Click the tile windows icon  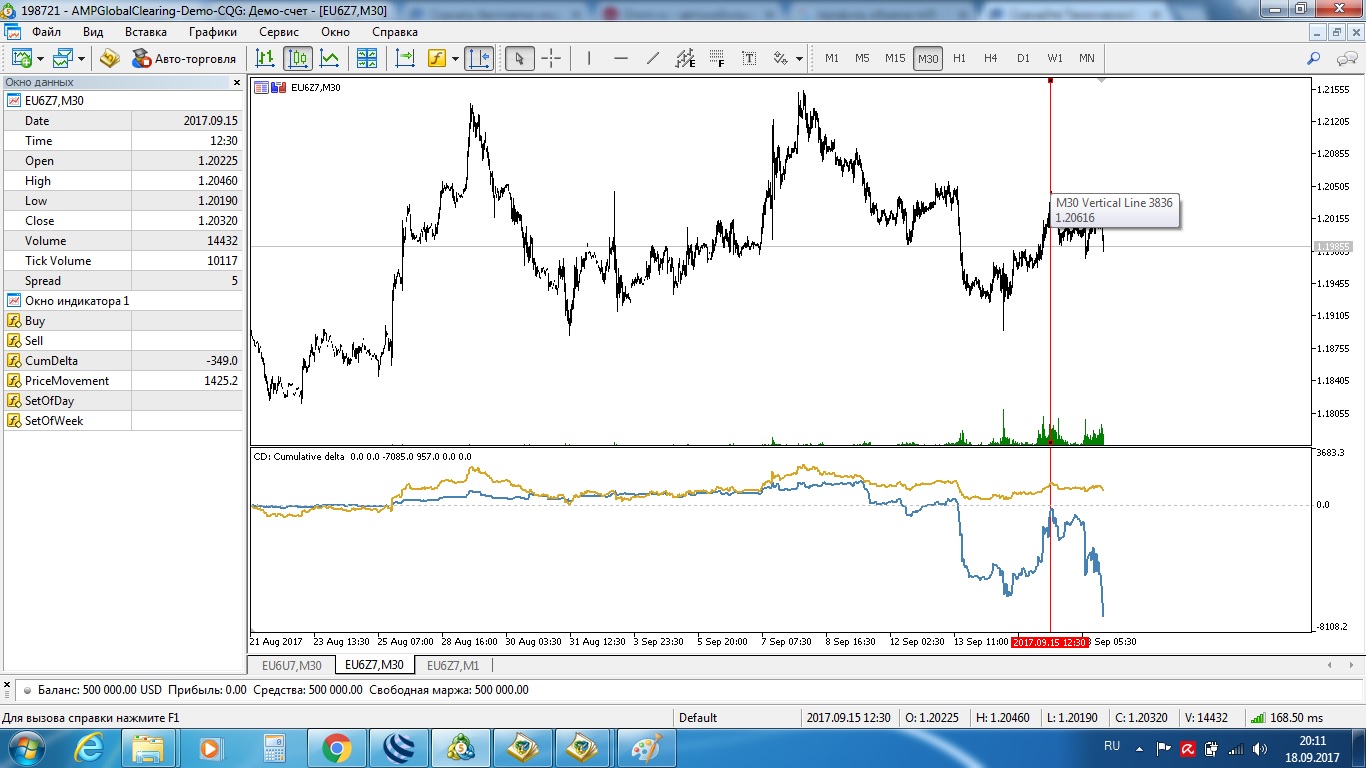tap(366, 58)
